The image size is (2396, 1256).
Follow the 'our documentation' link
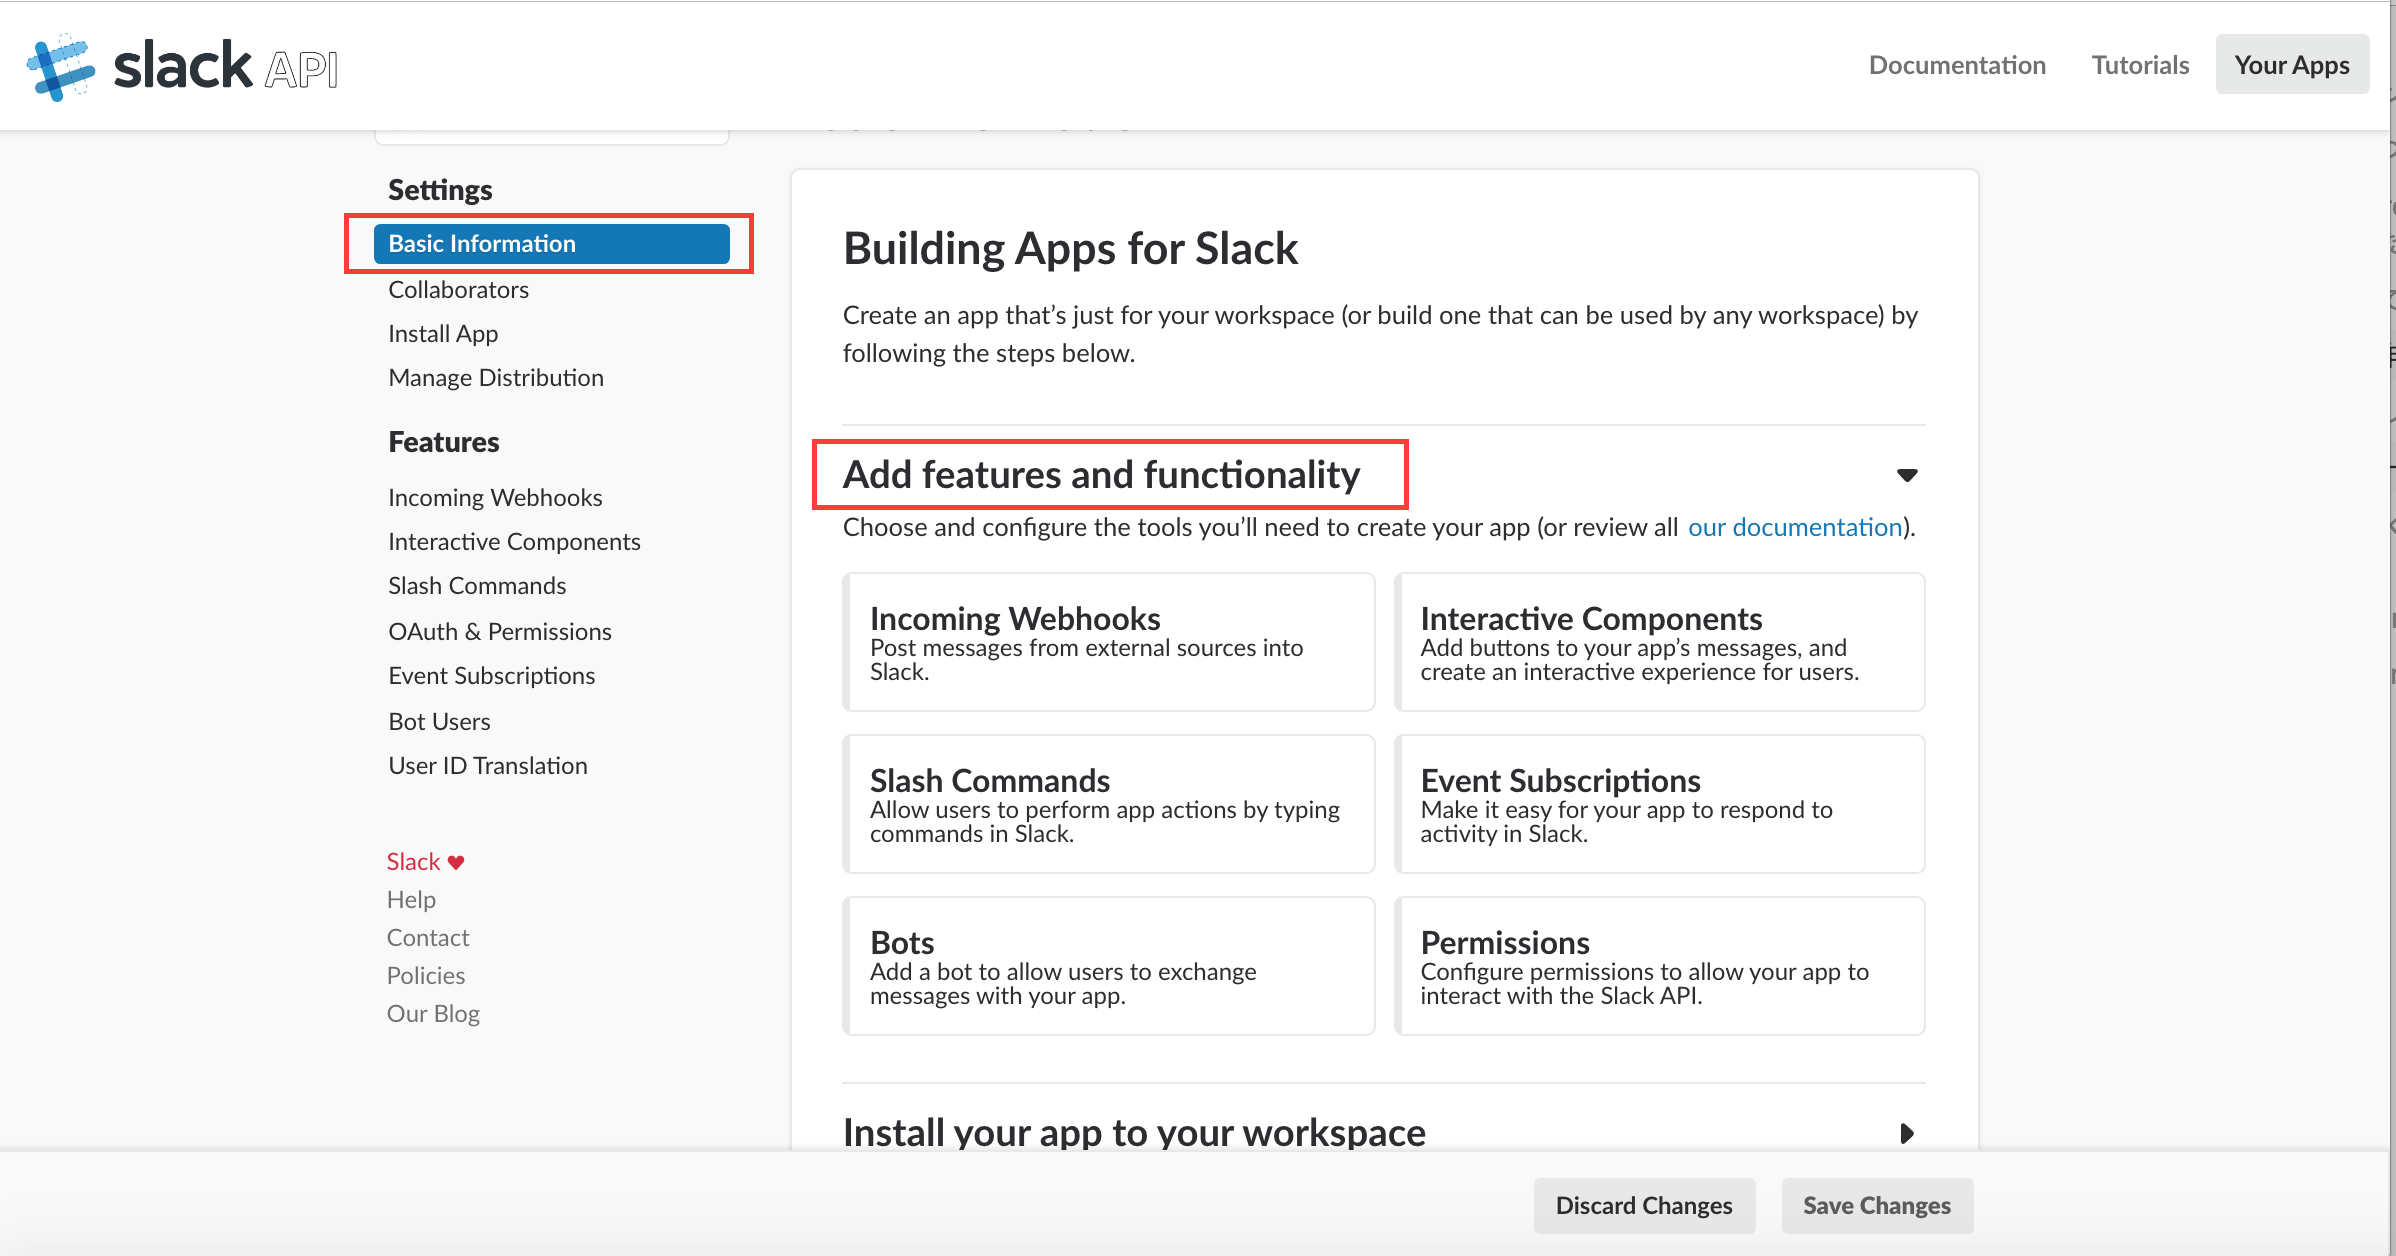[1794, 527]
